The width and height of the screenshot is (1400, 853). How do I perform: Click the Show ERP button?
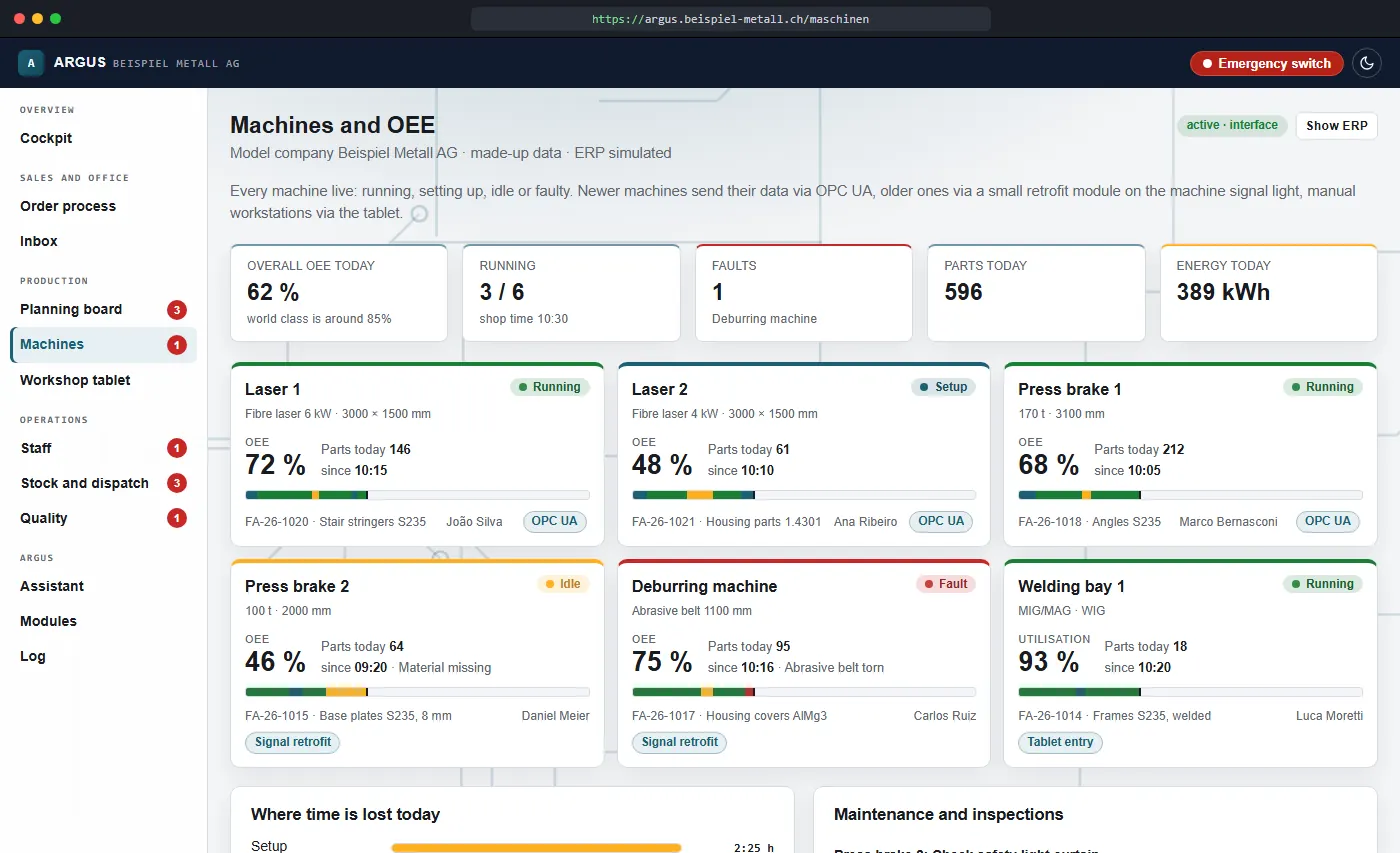[x=1336, y=126]
